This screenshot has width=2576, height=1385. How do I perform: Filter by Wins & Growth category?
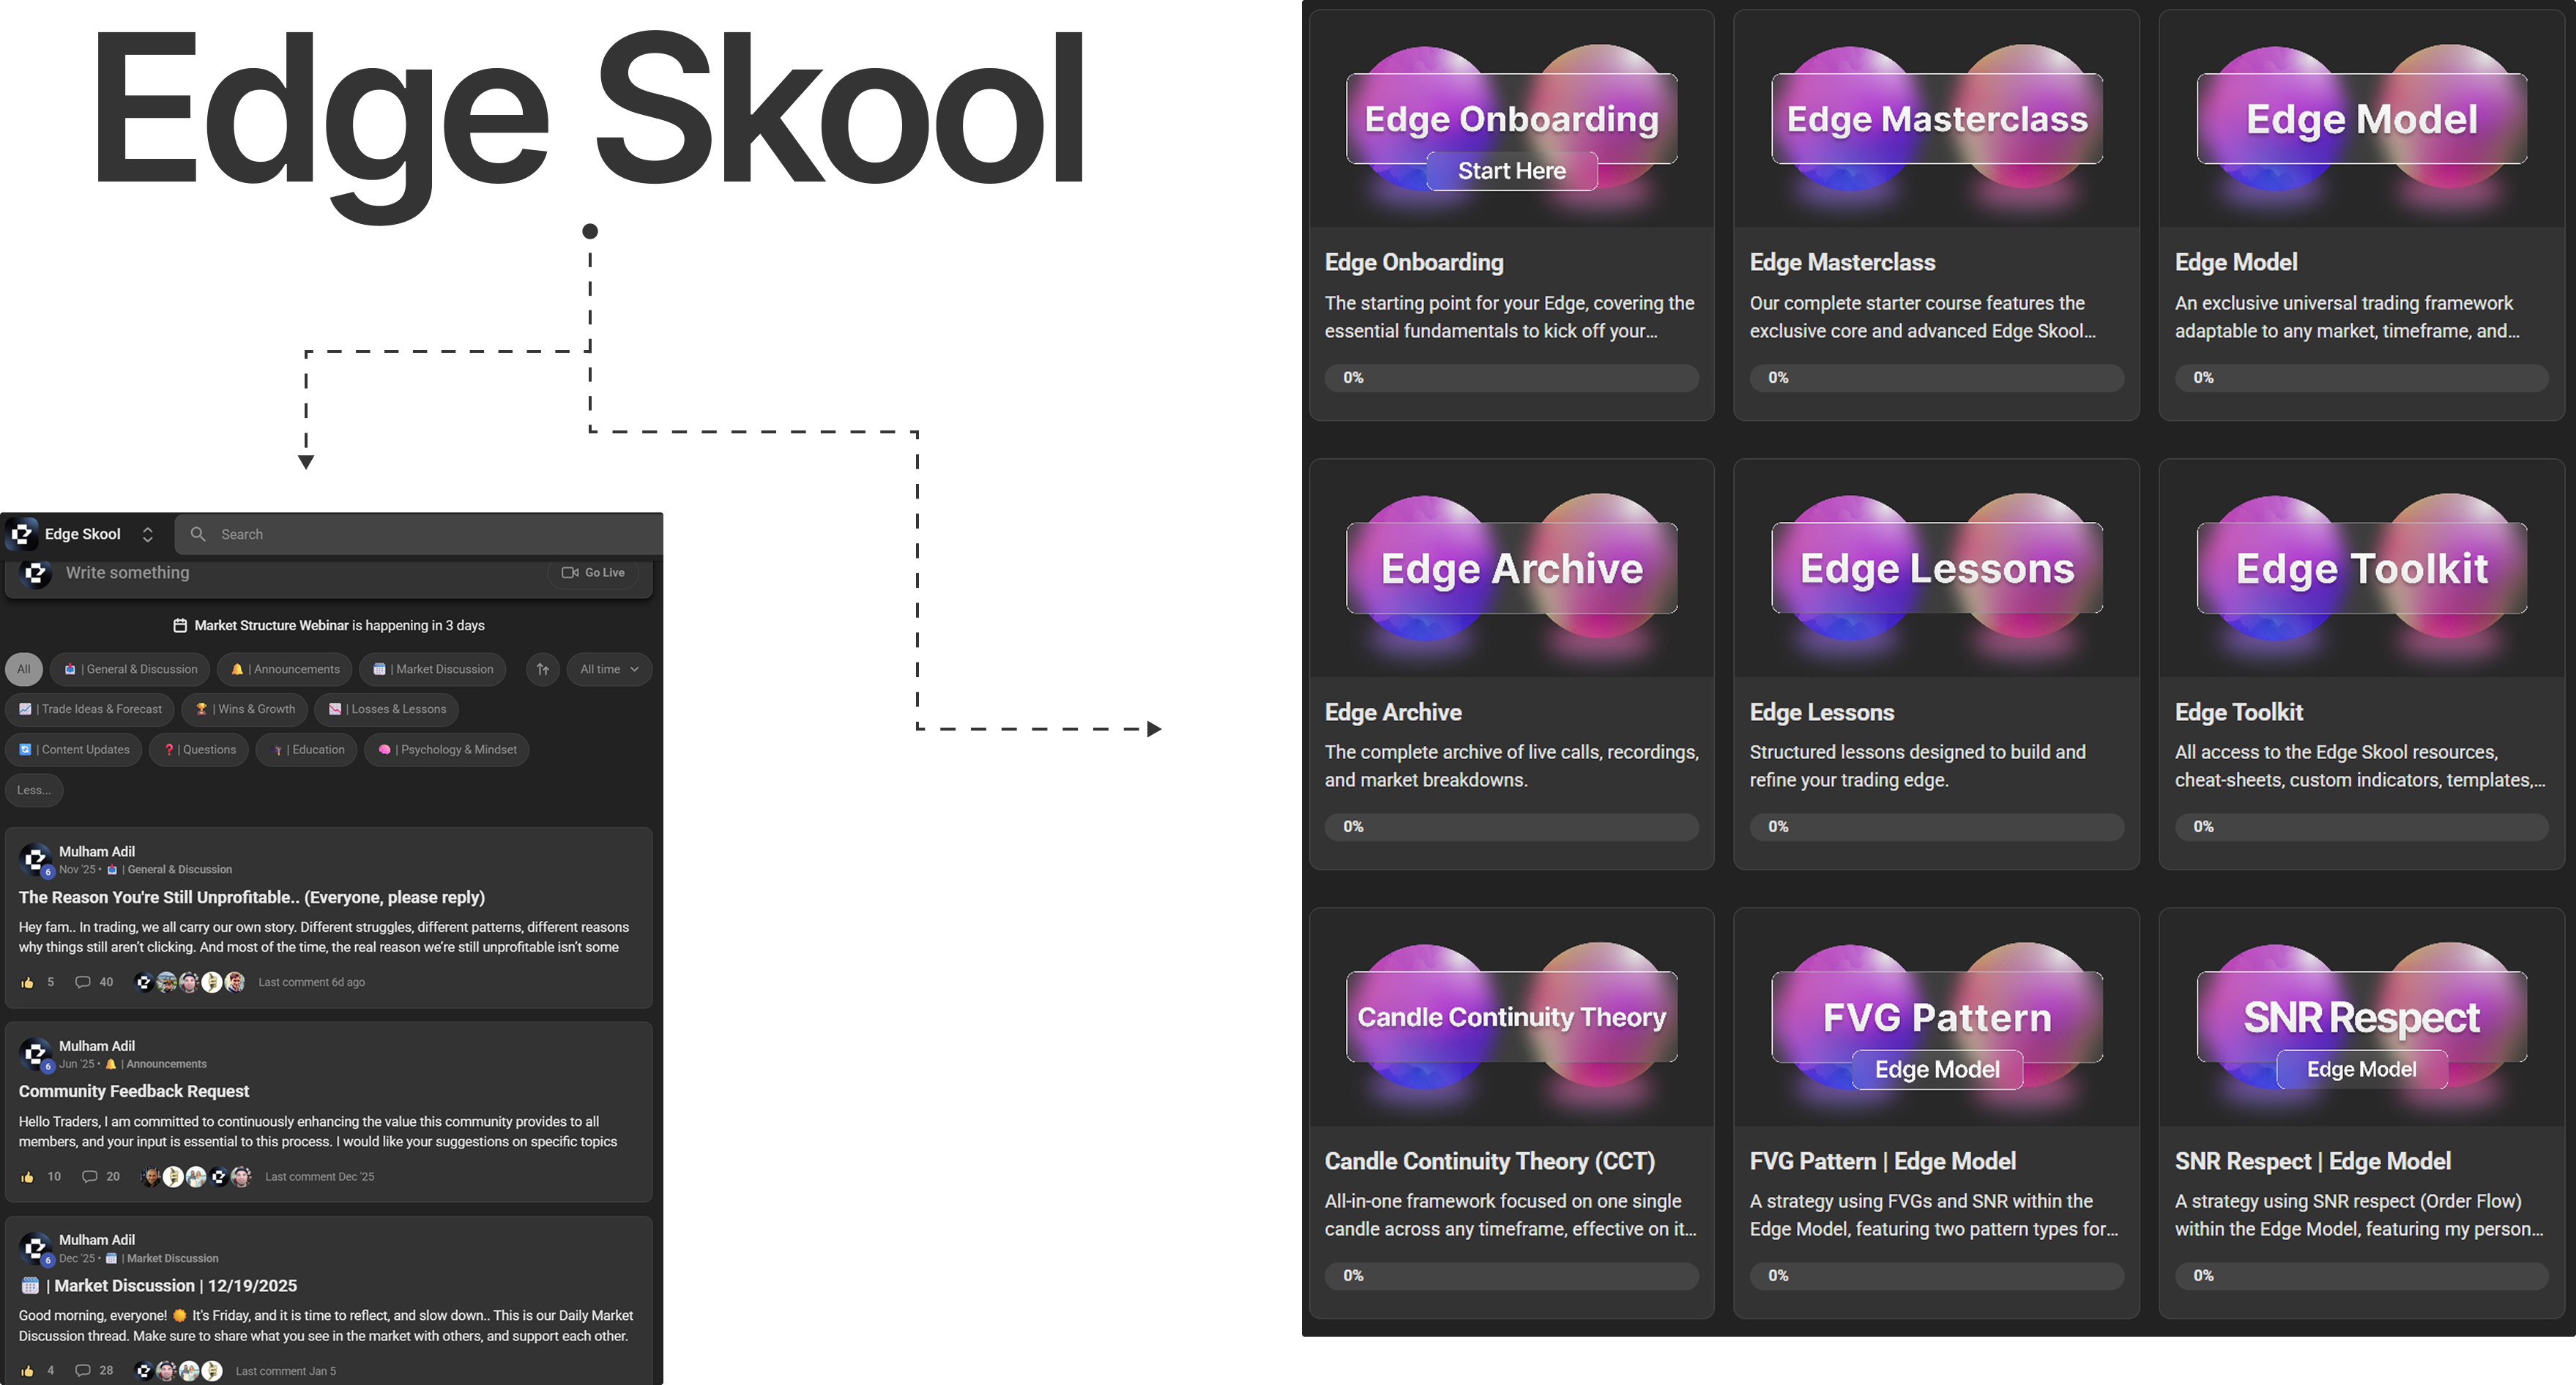[x=245, y=709]
